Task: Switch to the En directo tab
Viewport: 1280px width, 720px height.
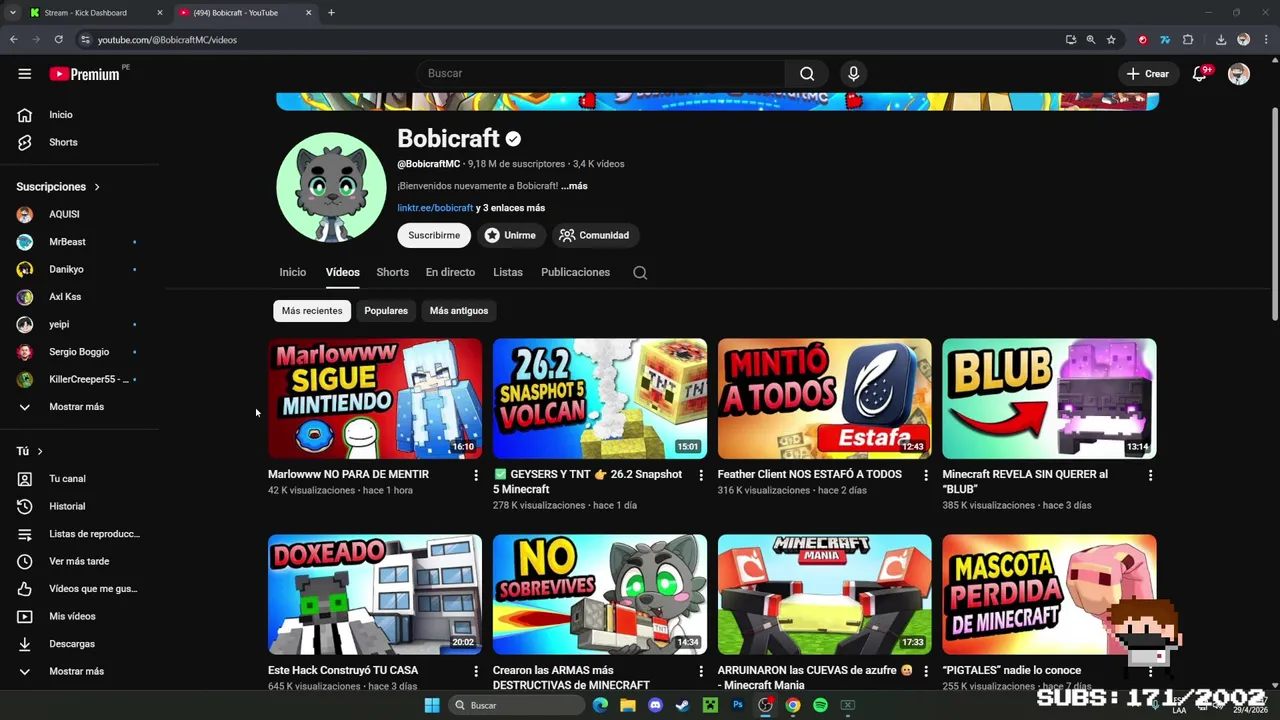Action: click(x=450, y=272)
